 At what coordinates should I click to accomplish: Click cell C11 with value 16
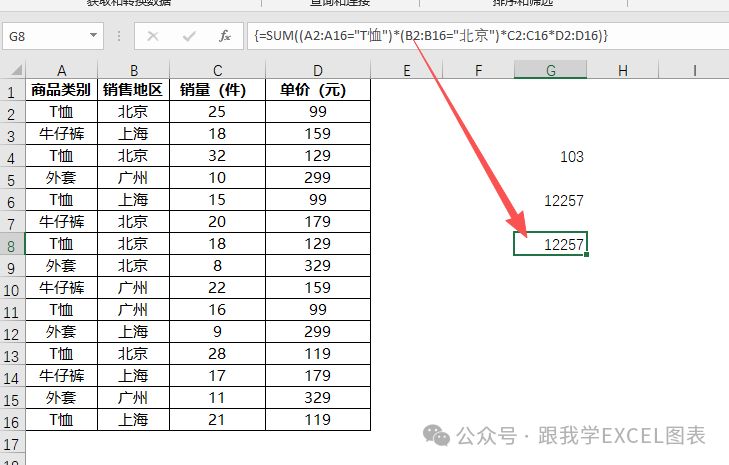coord(218,310)
